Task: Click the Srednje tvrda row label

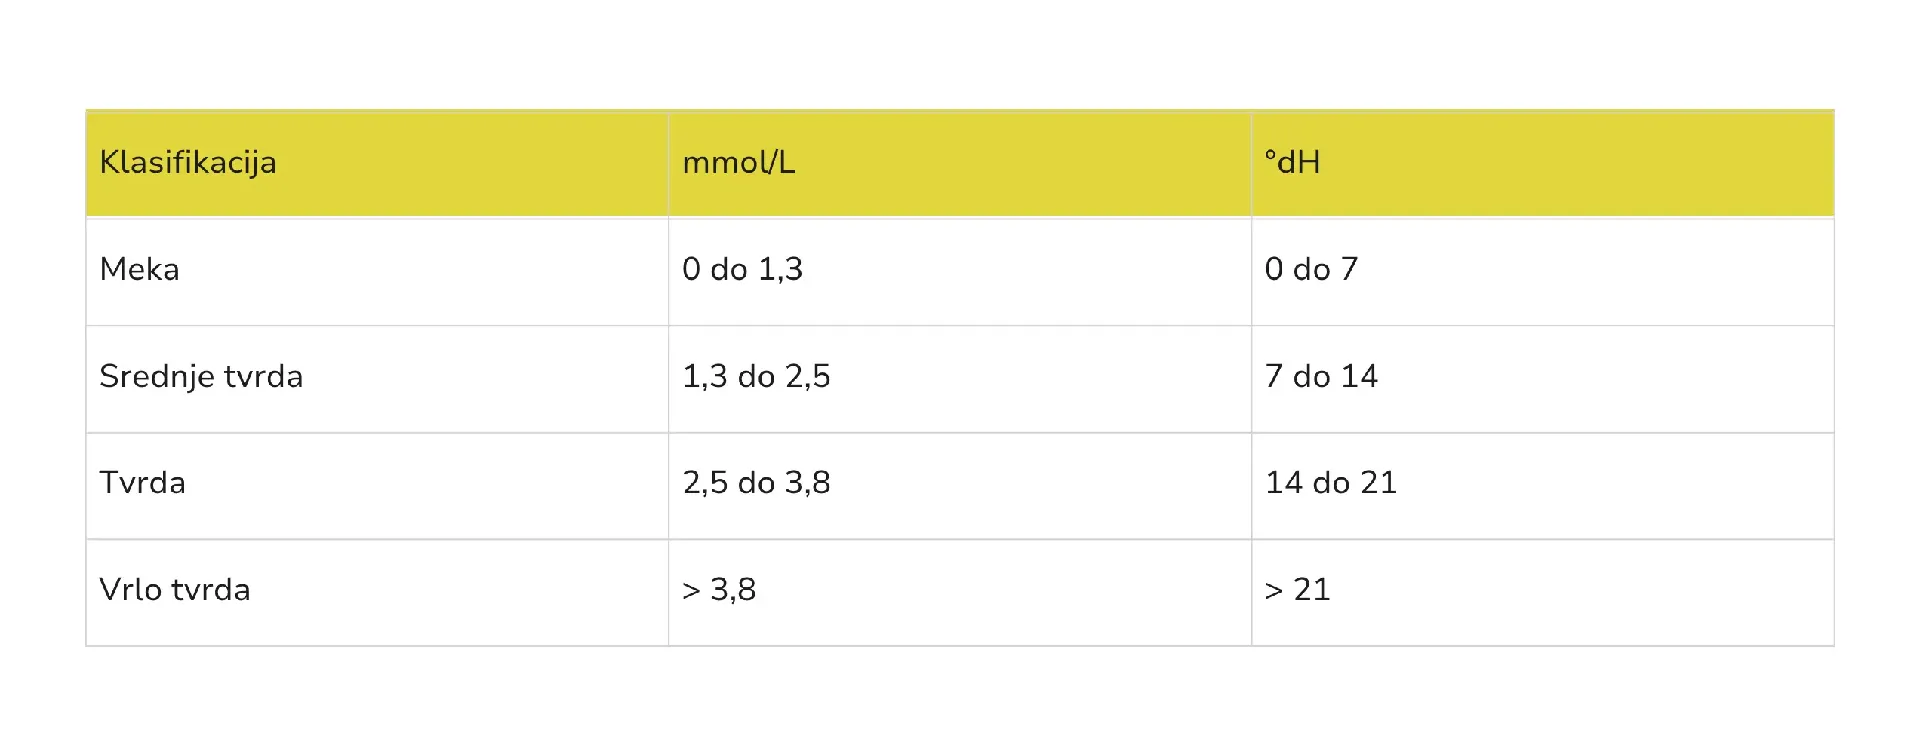Action: [x=201, y=376]
